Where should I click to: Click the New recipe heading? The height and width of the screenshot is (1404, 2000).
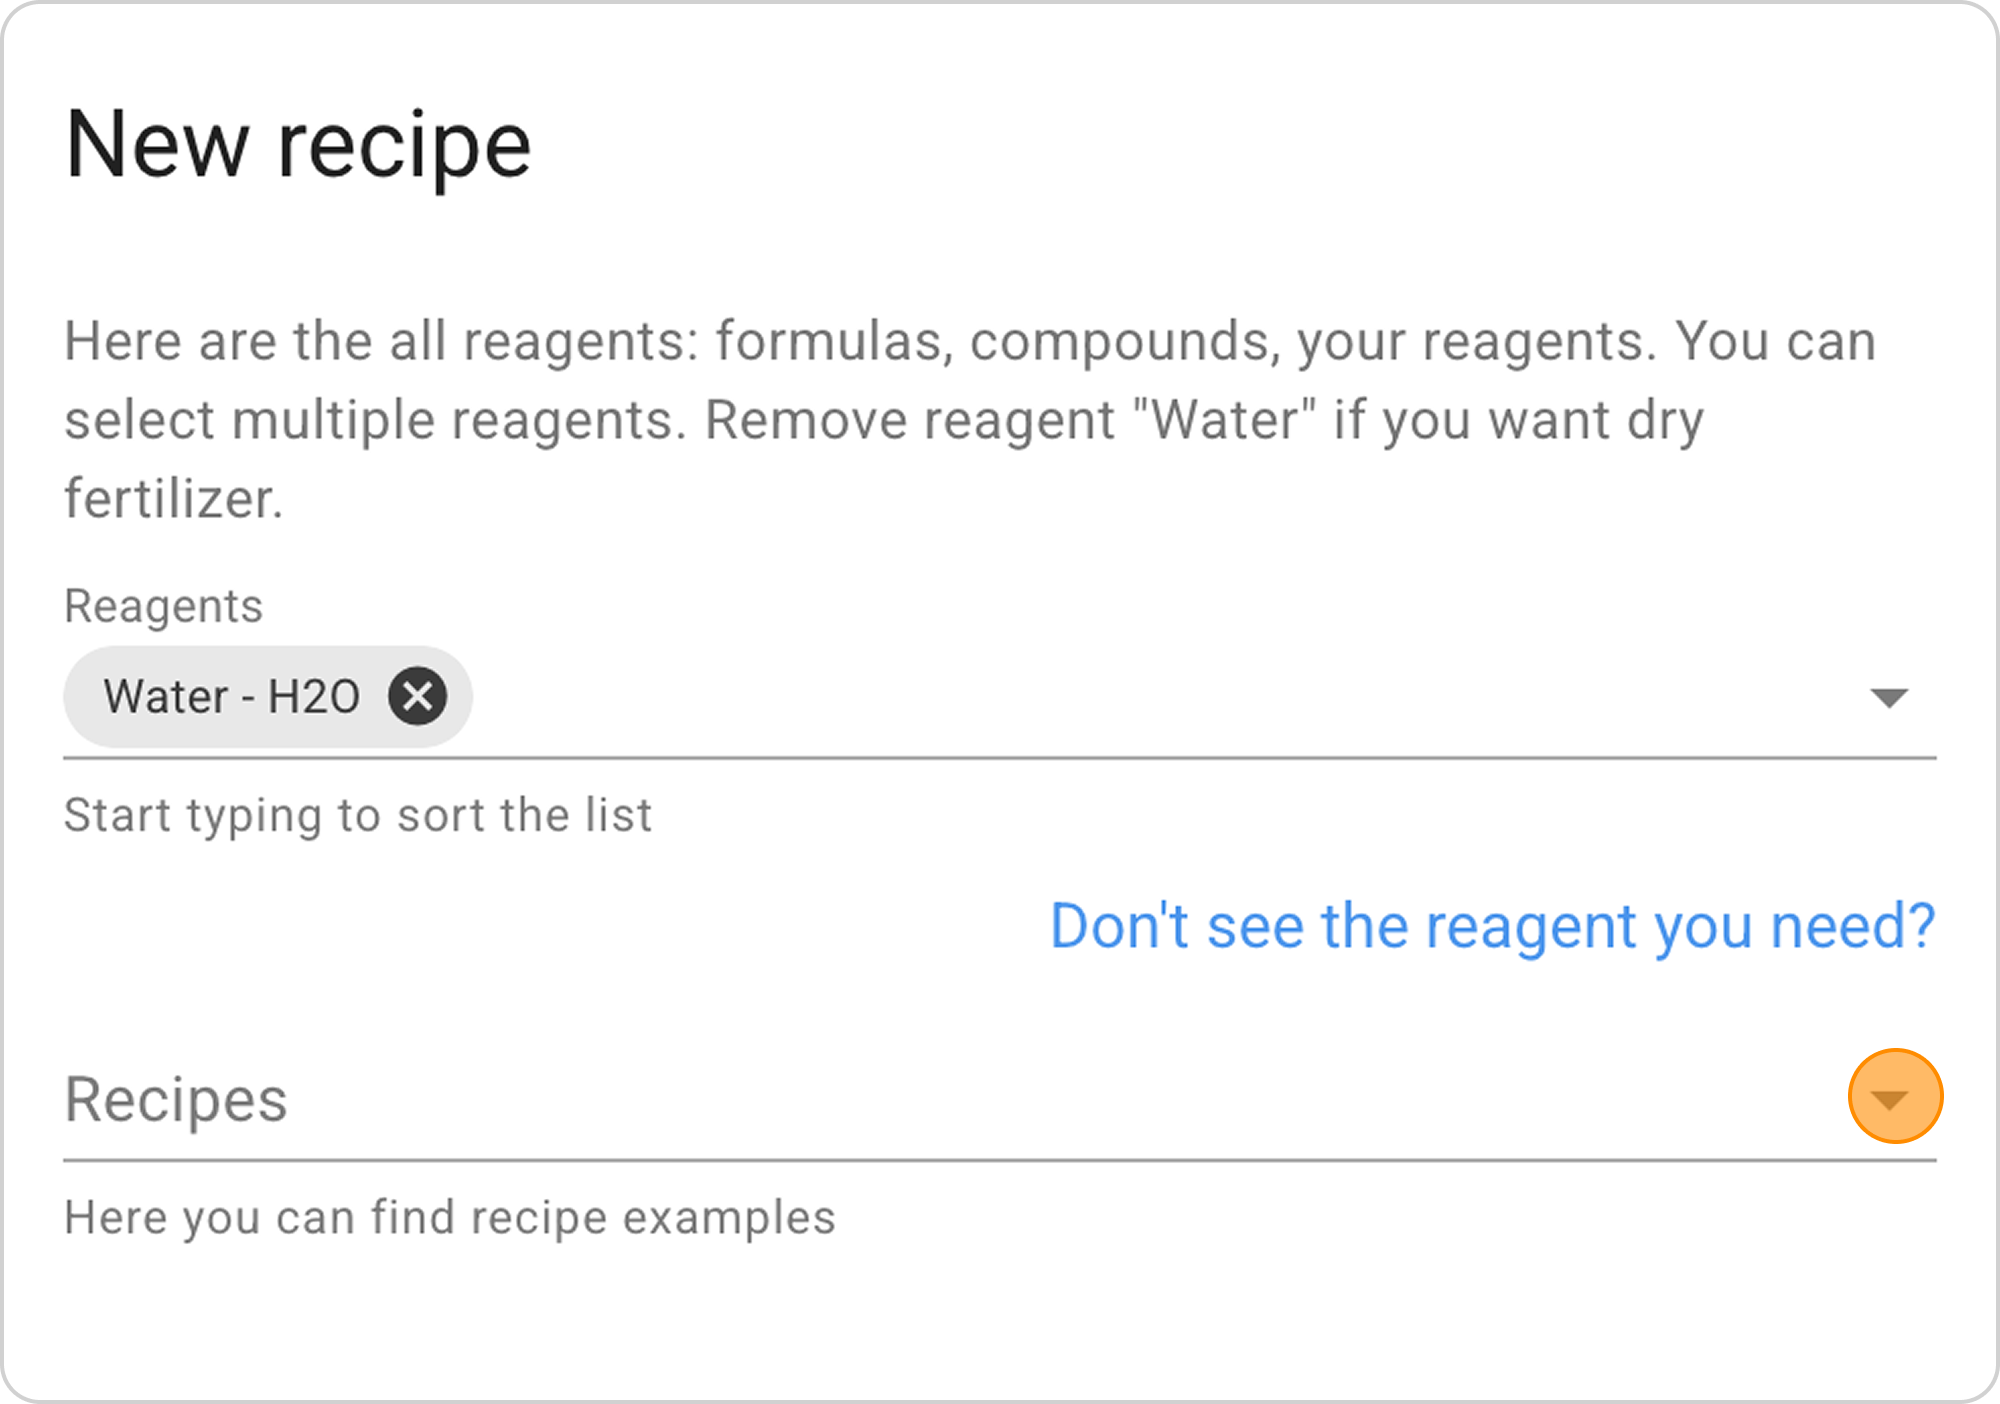[298, 146]
